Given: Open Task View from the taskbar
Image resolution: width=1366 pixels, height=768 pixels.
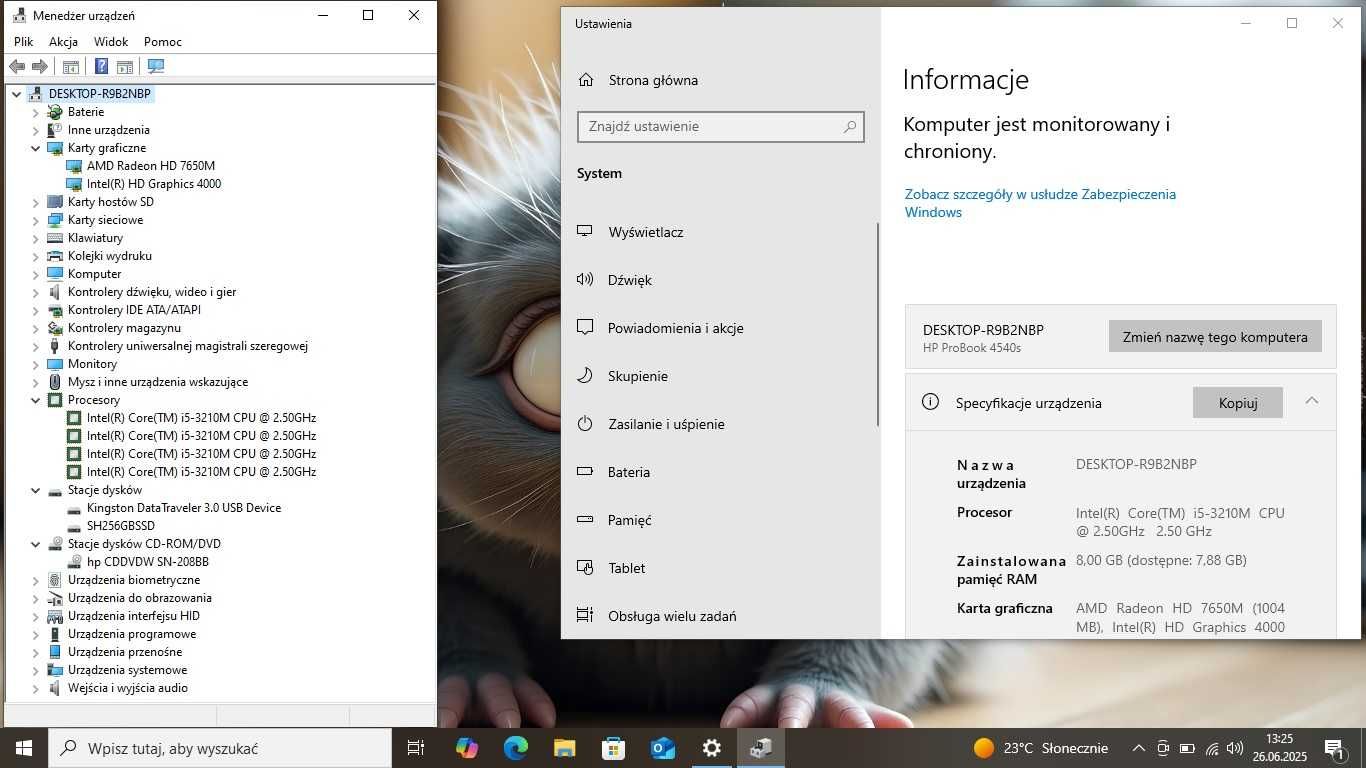Looking at the screenshot, I should pos(416,748).
